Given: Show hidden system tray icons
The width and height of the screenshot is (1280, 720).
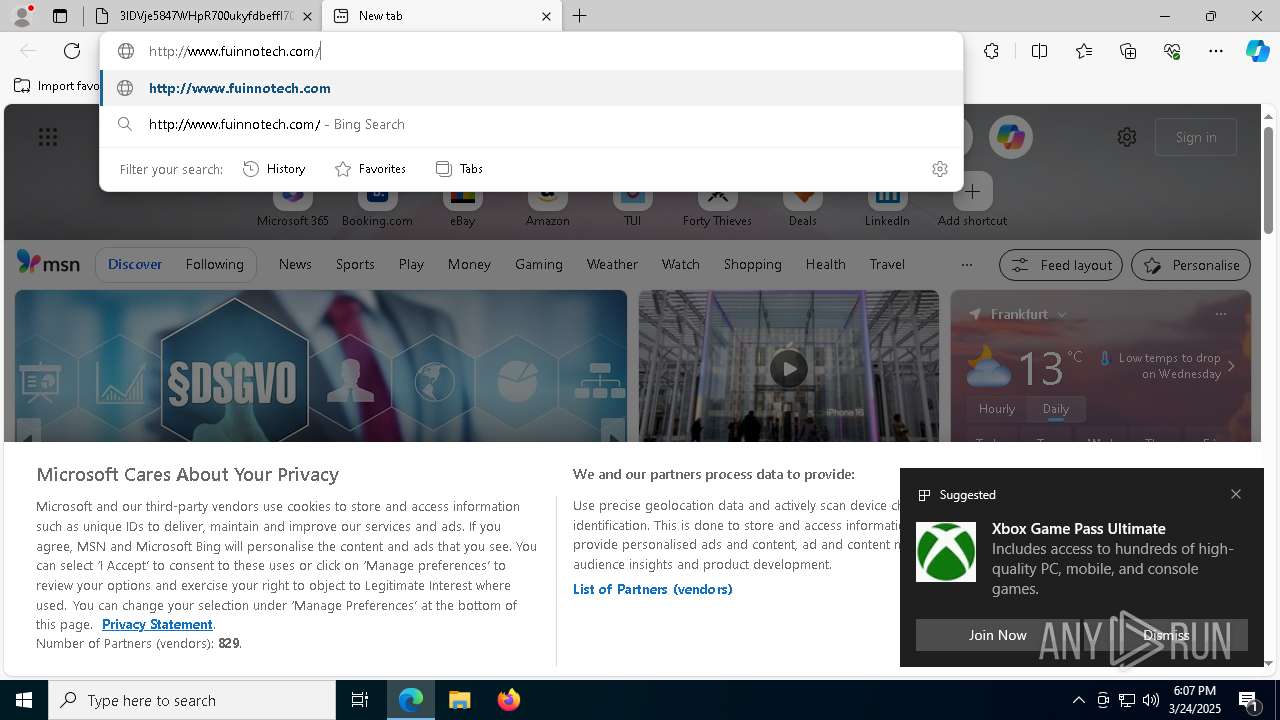Looking at the screenshot, I should 1078,700.
